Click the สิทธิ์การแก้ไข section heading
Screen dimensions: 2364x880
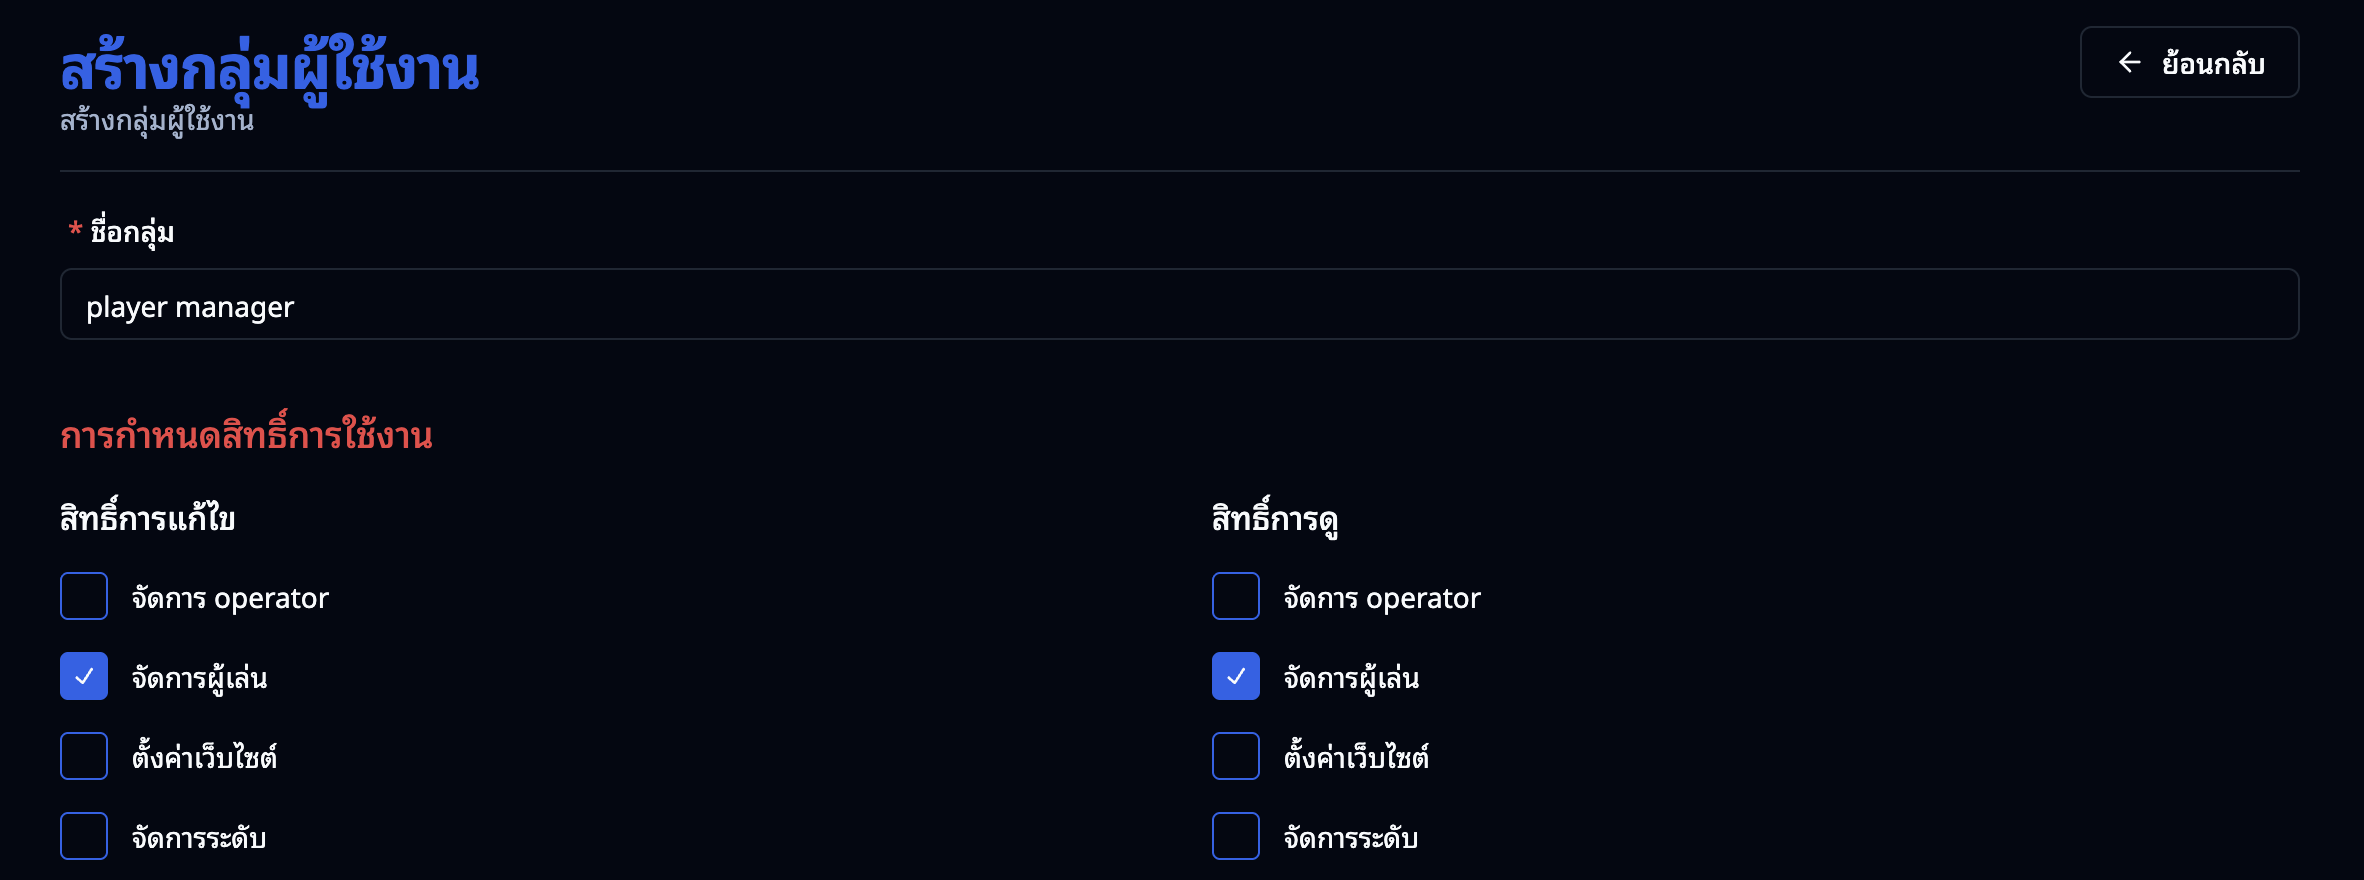[146, 518]
